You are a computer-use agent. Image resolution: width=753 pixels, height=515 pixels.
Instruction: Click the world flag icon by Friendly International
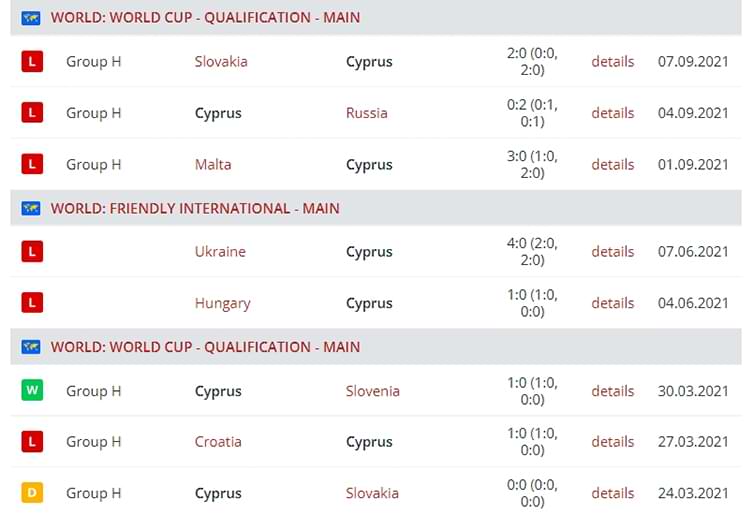pyautogui.click(x=31, y=208)
